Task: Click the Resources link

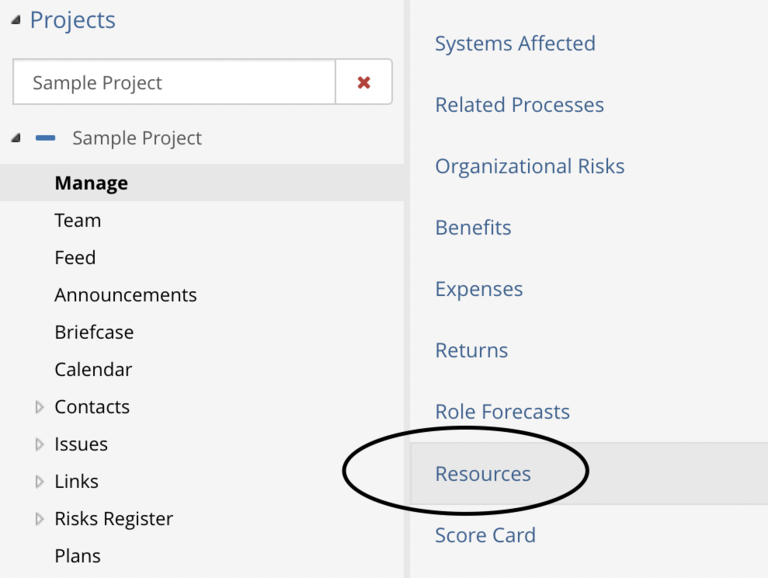Action: click(x=483, y=474)
